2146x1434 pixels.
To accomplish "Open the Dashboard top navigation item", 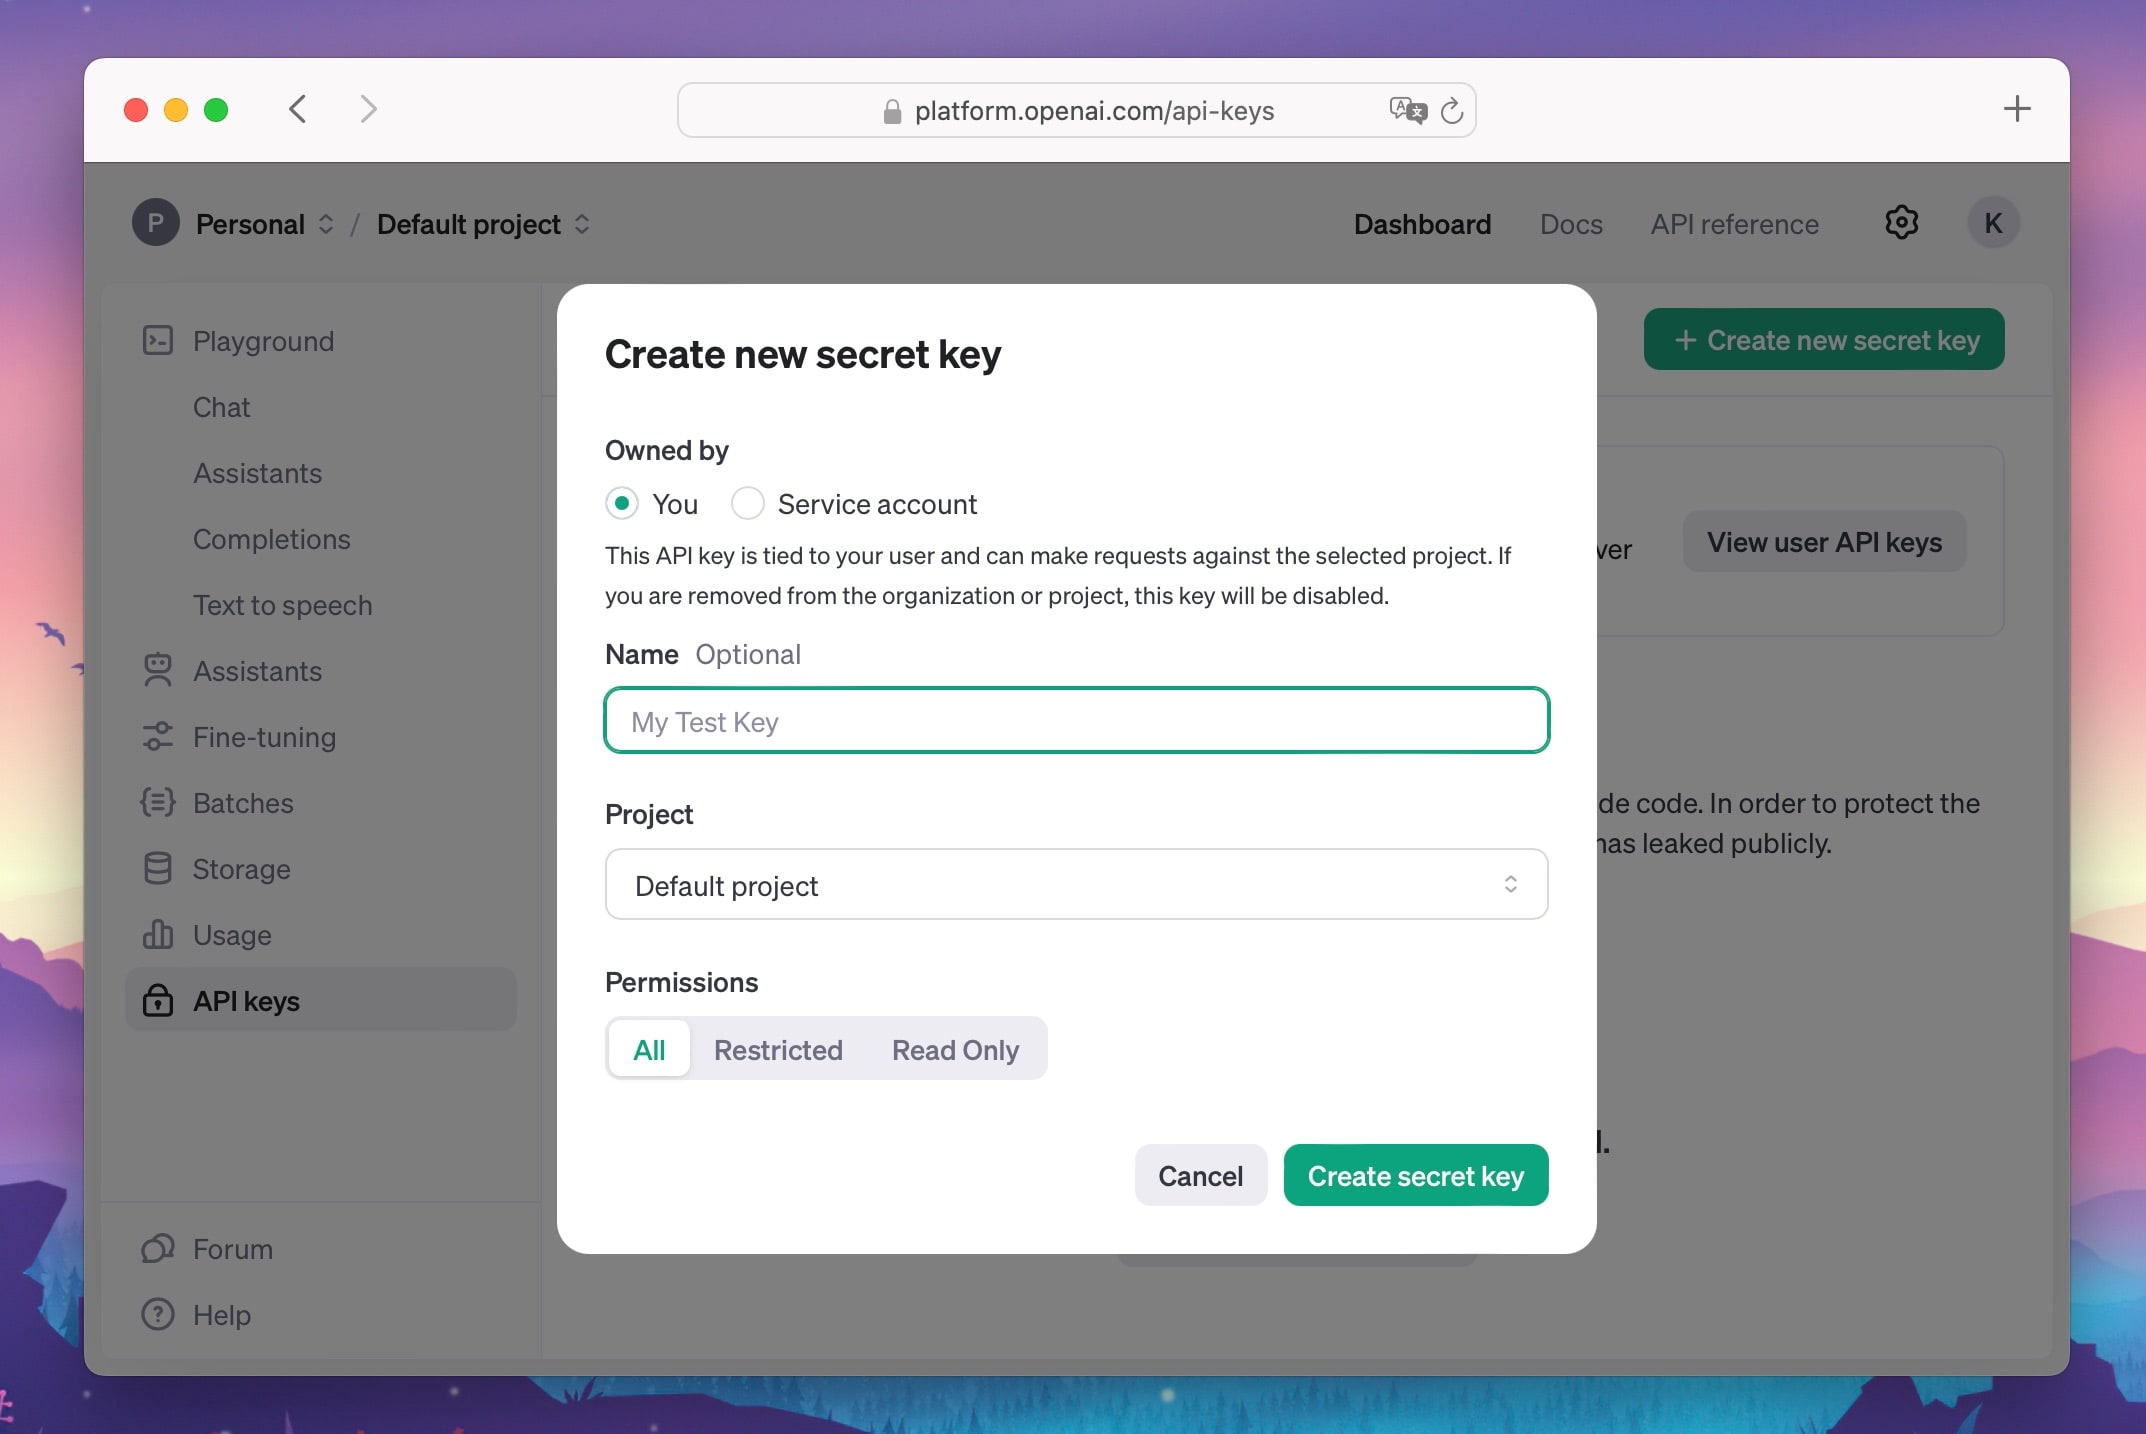I will click(1422, 224).
